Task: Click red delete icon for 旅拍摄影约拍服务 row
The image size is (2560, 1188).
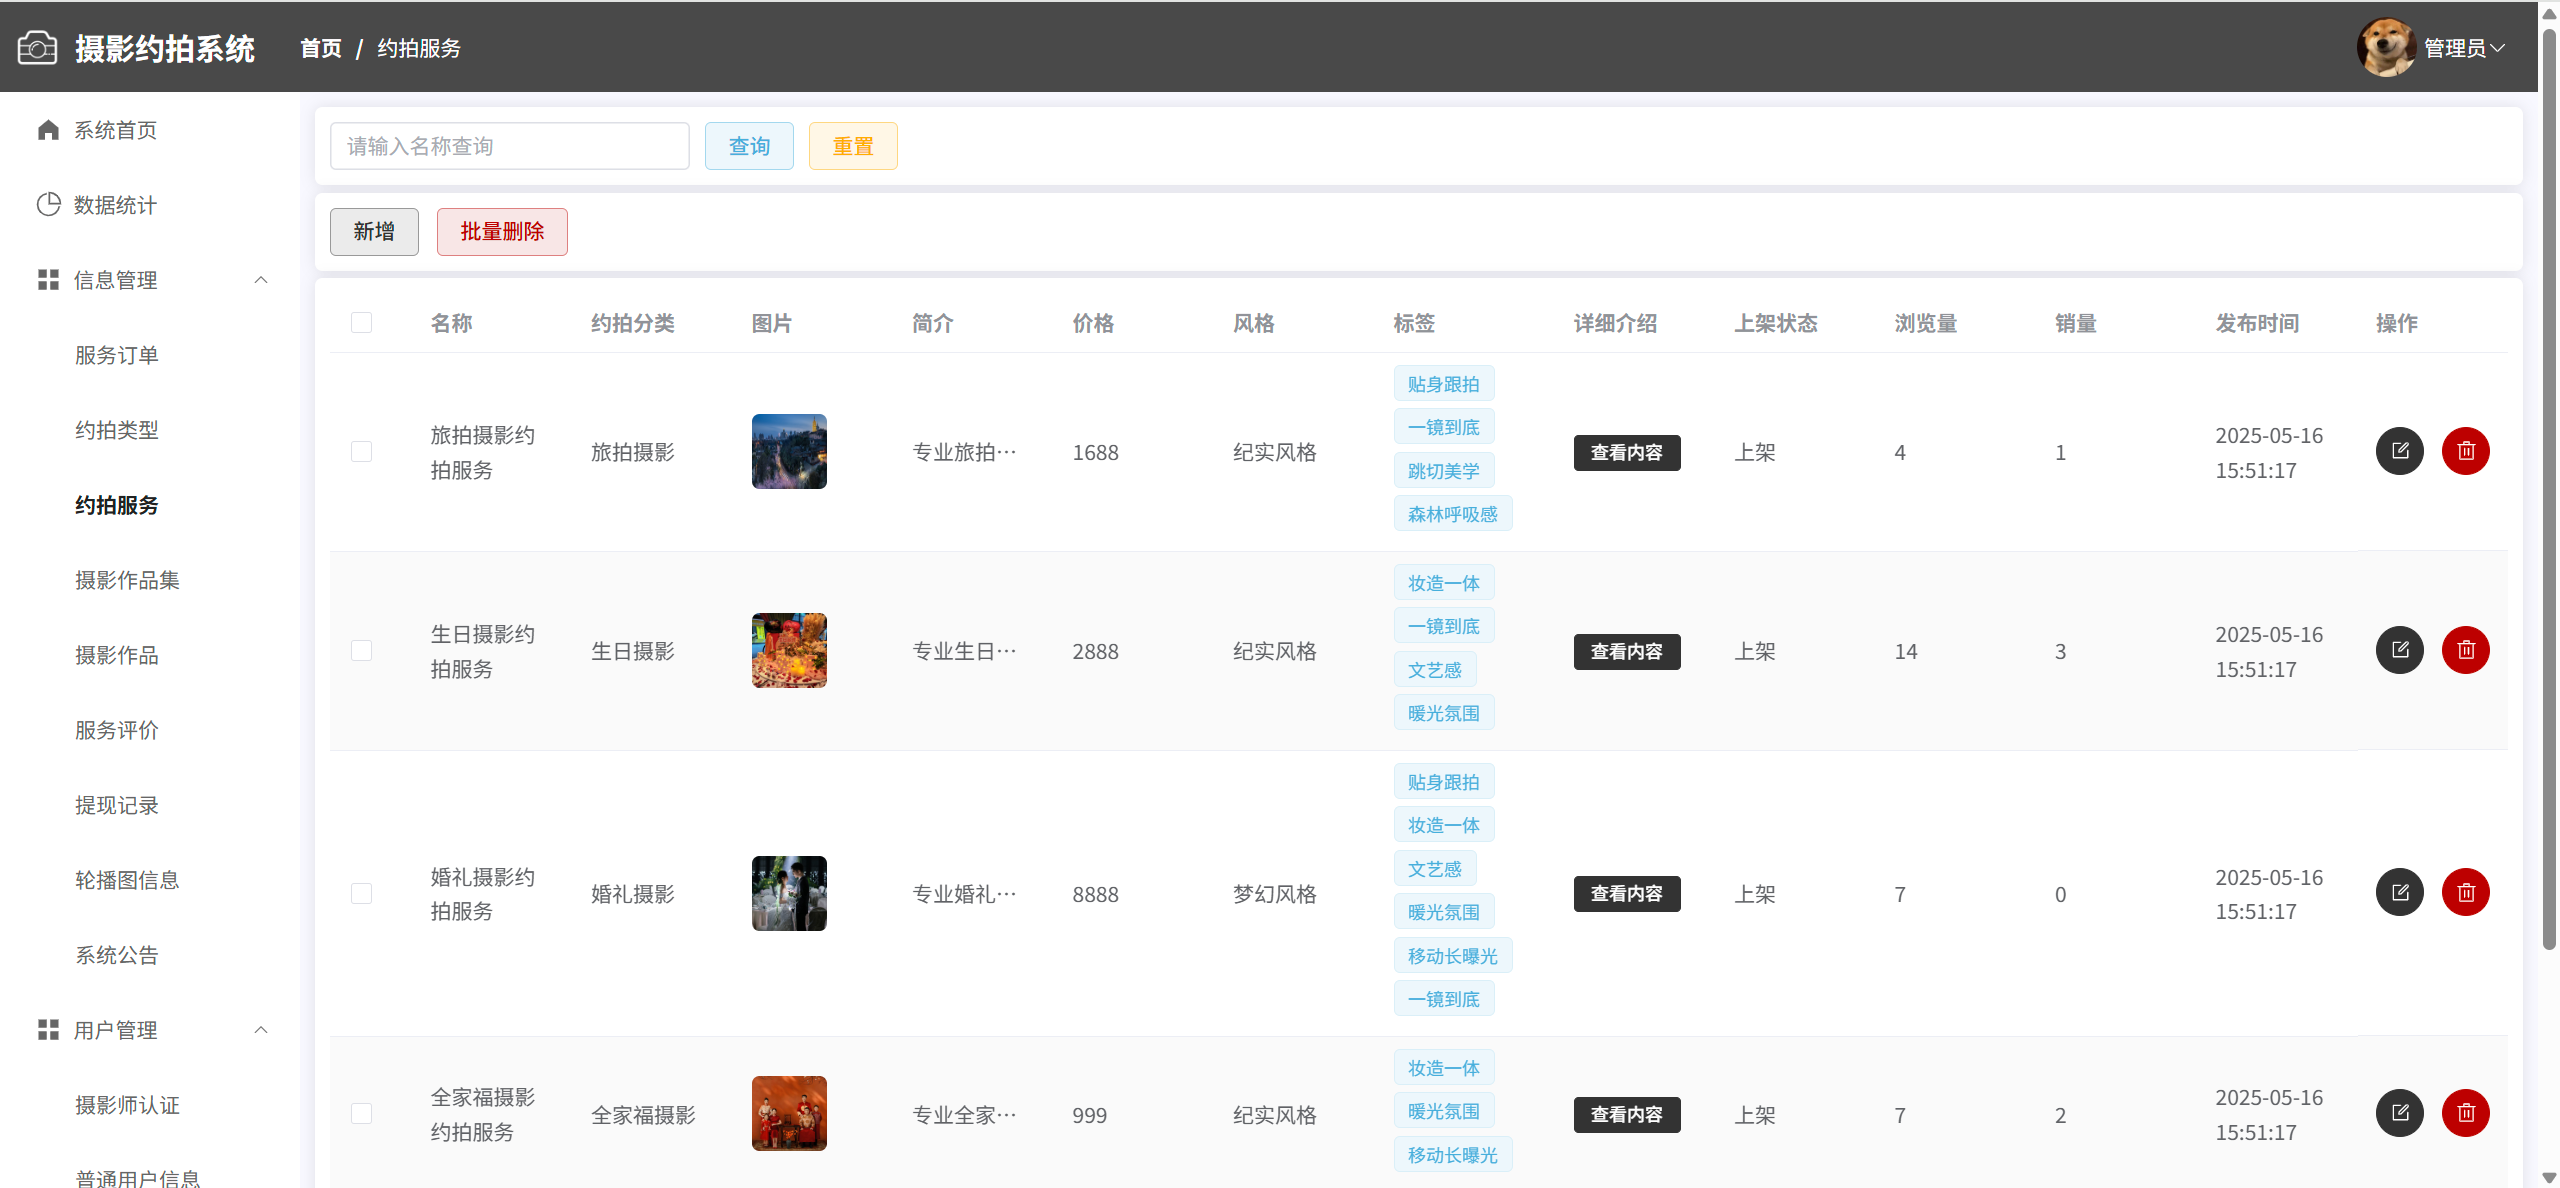Action: pos(2465,451)
